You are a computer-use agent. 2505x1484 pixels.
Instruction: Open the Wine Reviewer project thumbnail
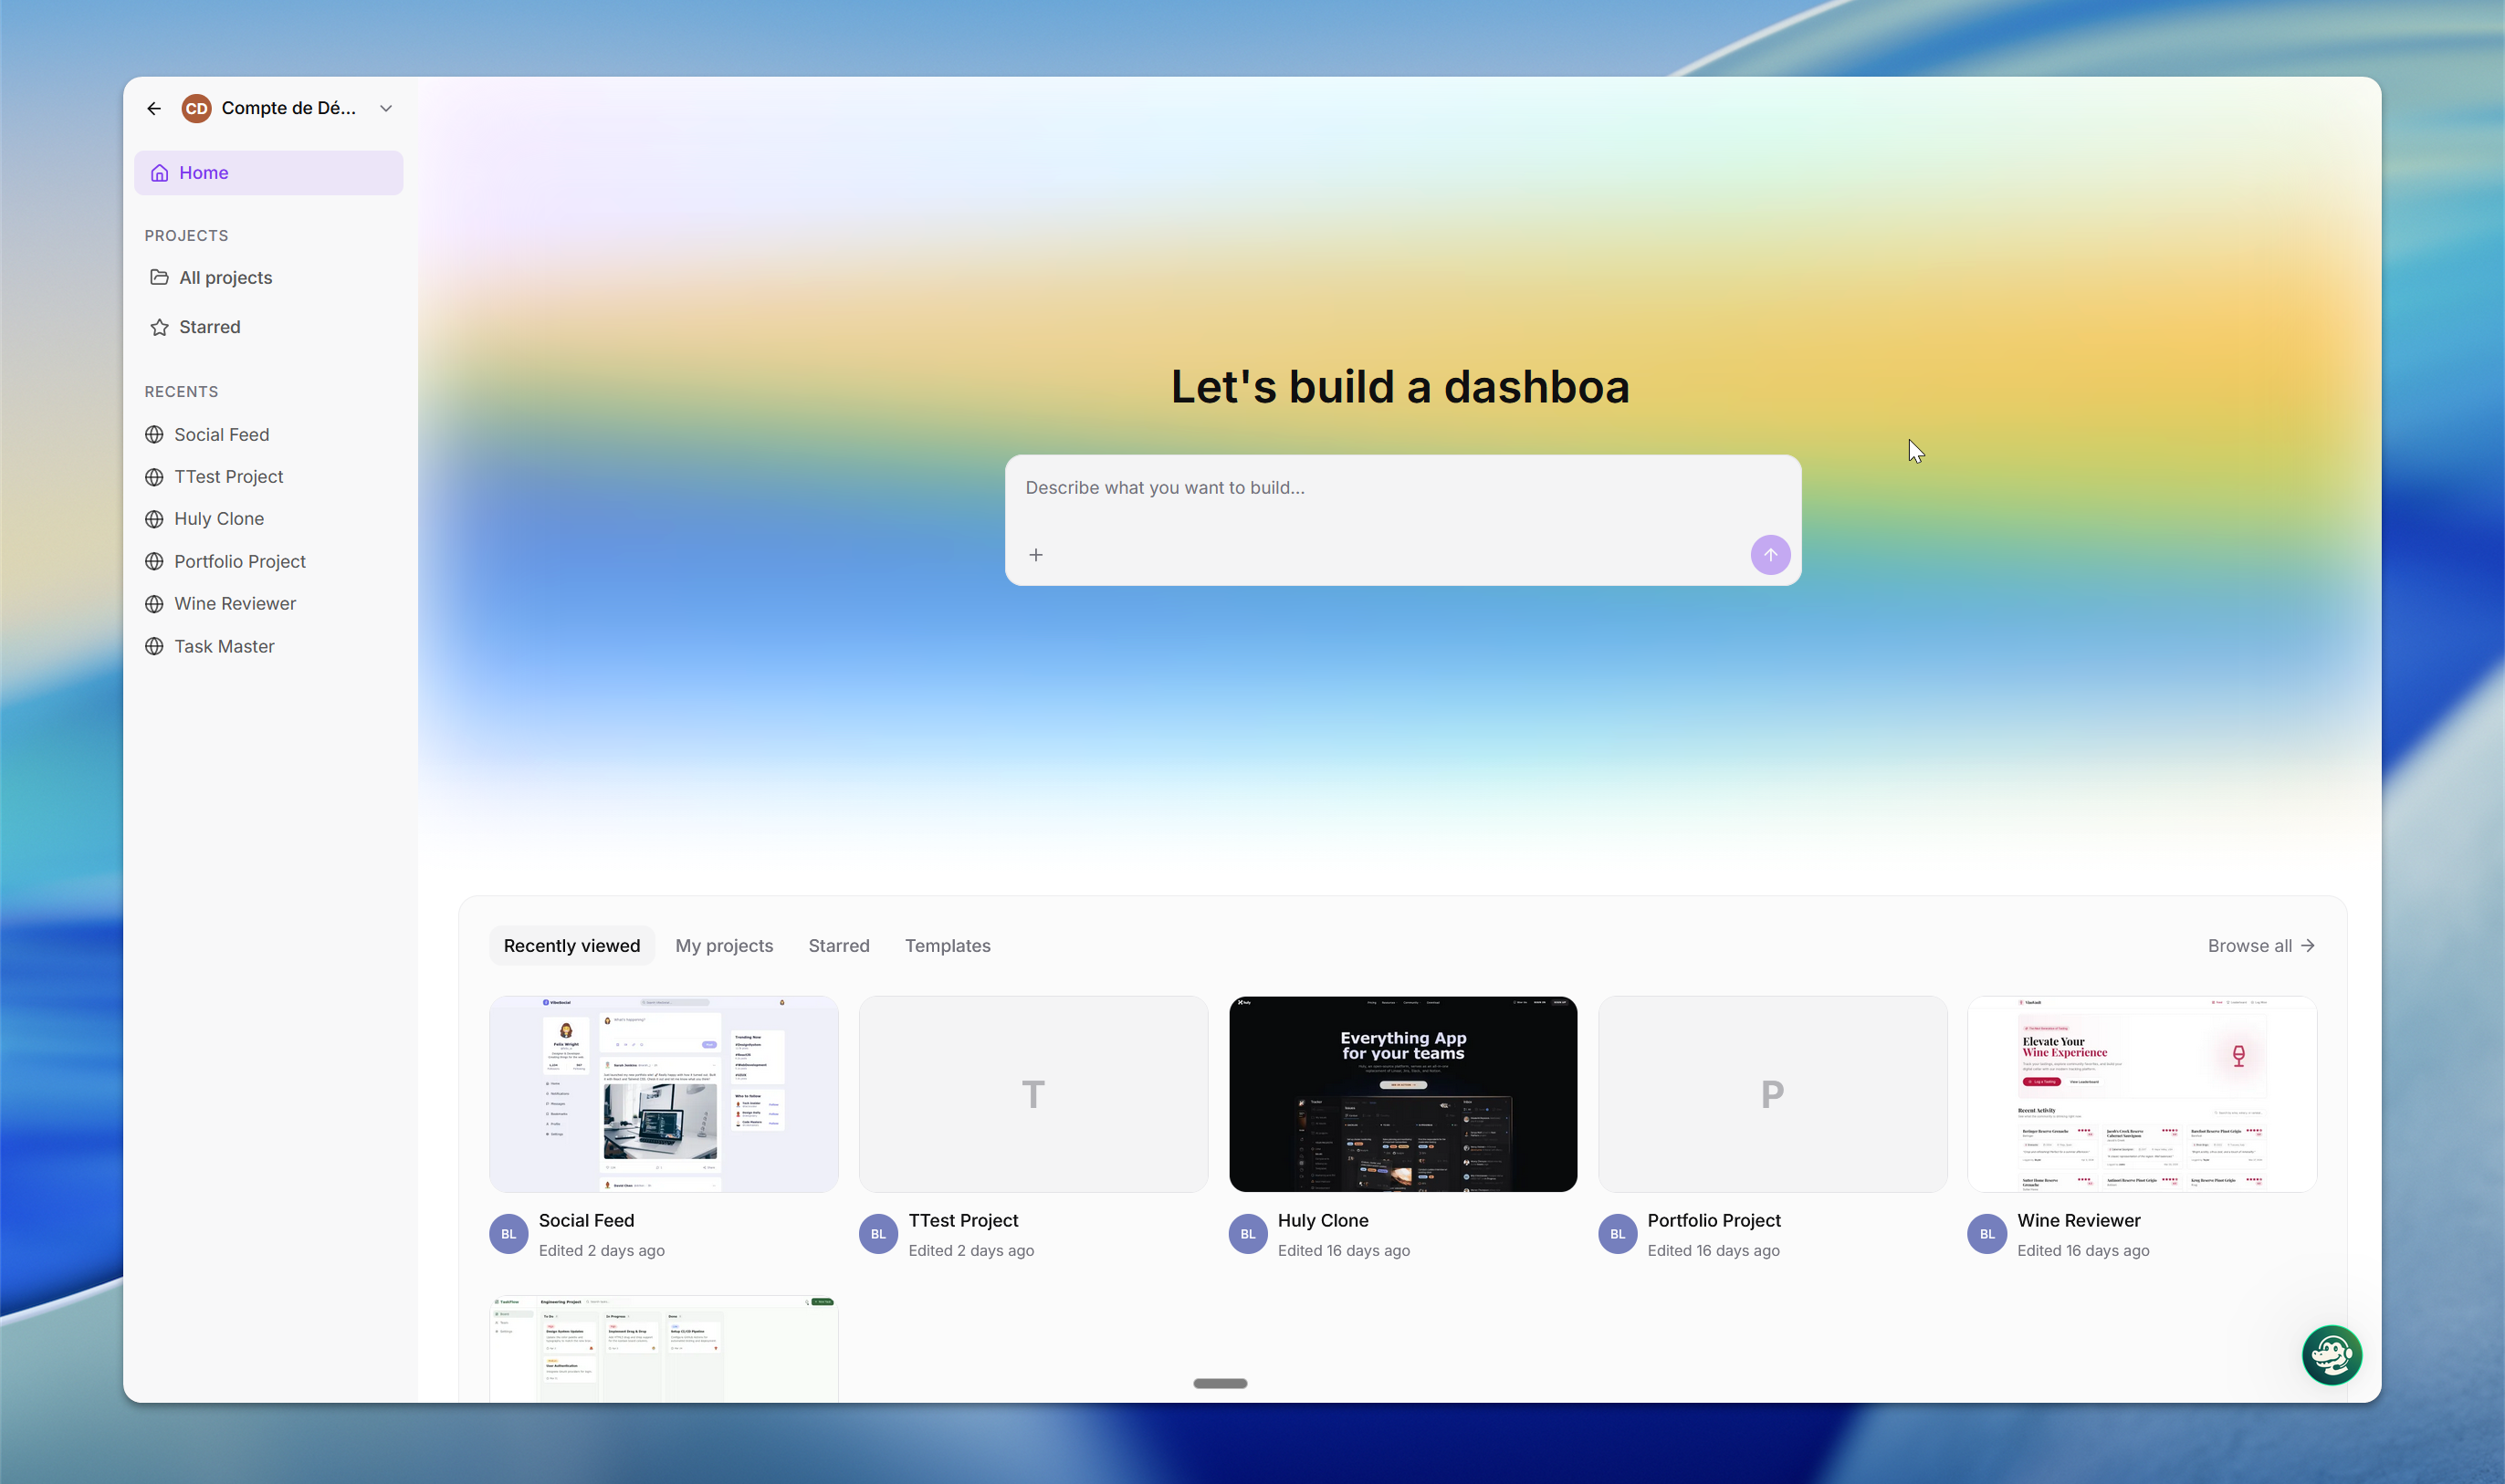point(2142,1094)
